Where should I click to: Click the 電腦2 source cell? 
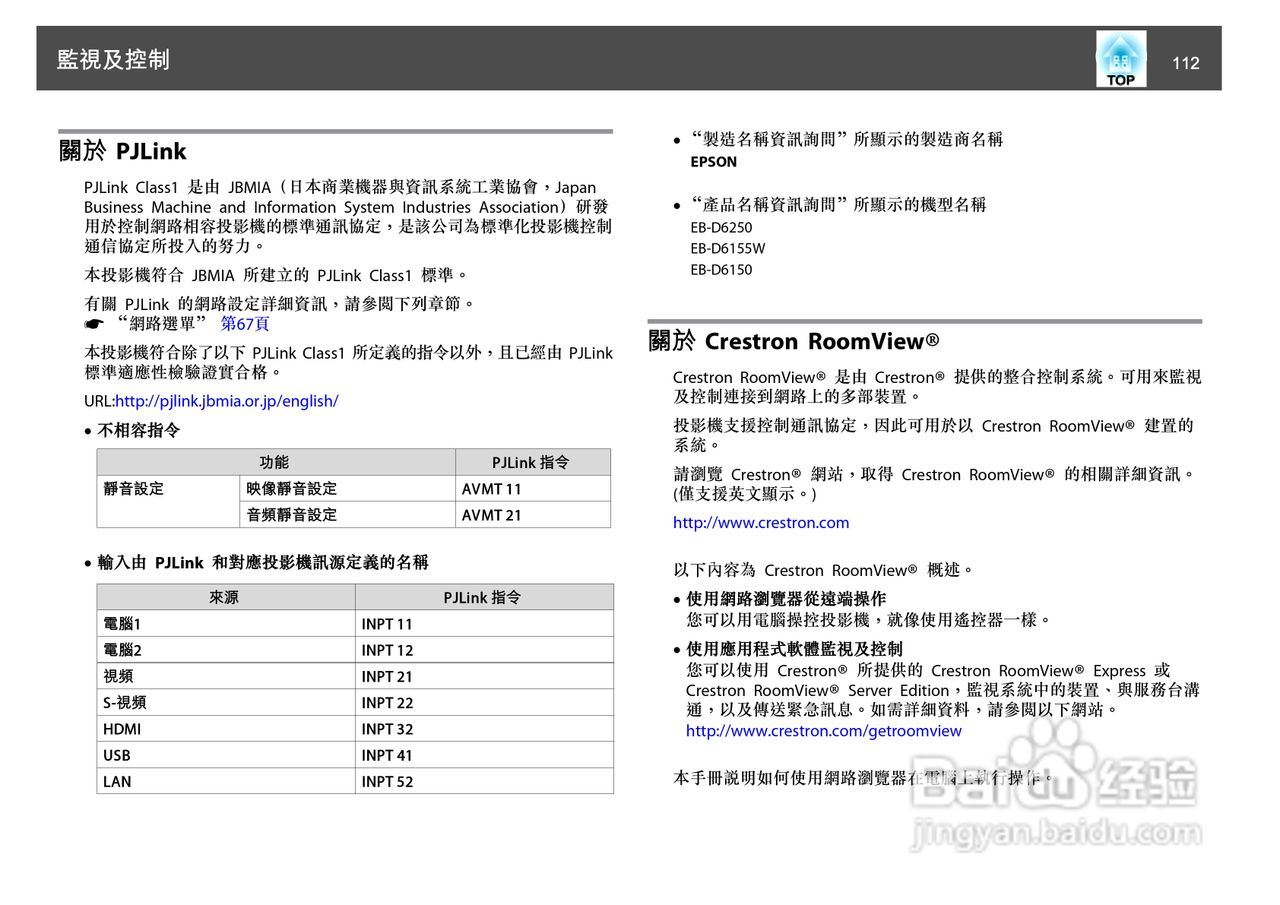[x=225, y=649]
